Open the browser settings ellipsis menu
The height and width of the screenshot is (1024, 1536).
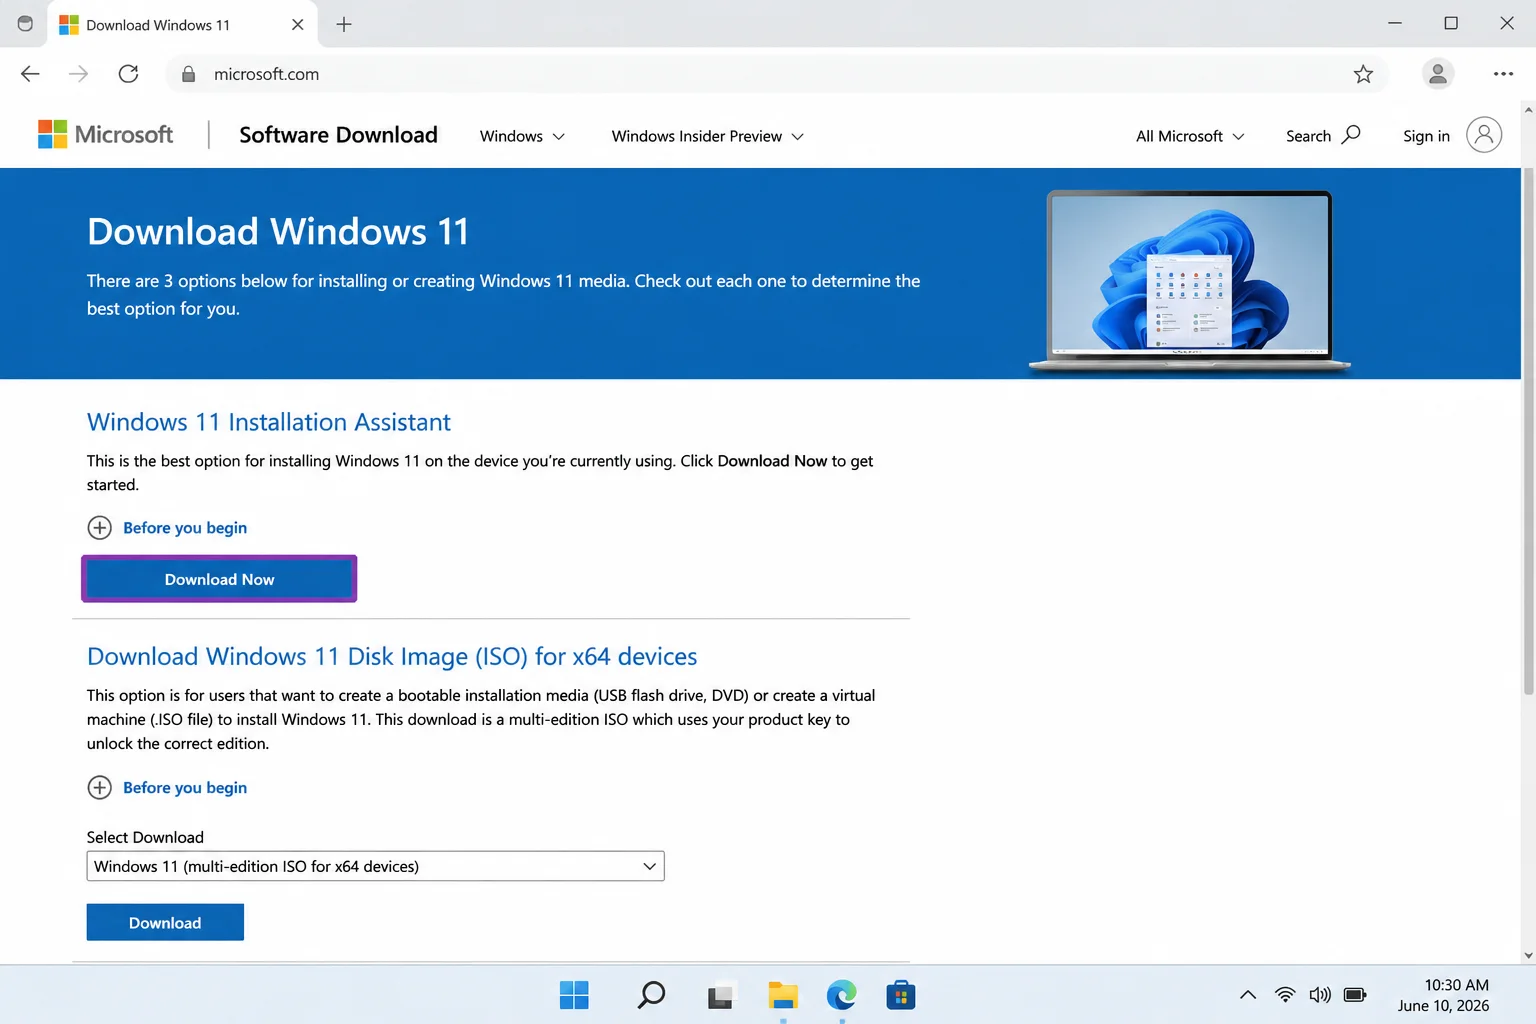tap(1503, 74)
